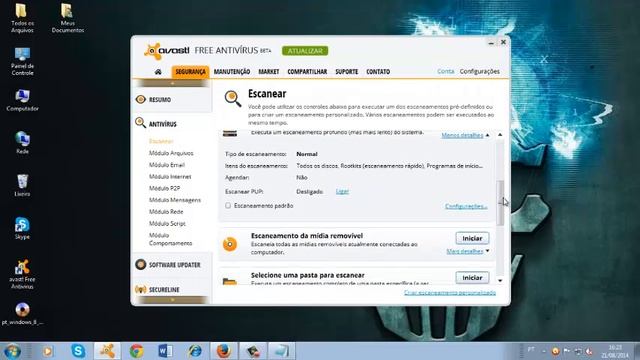Click taskbar clock and date
The width and height of the screenshot is (640, 360).
pos(615,351)
